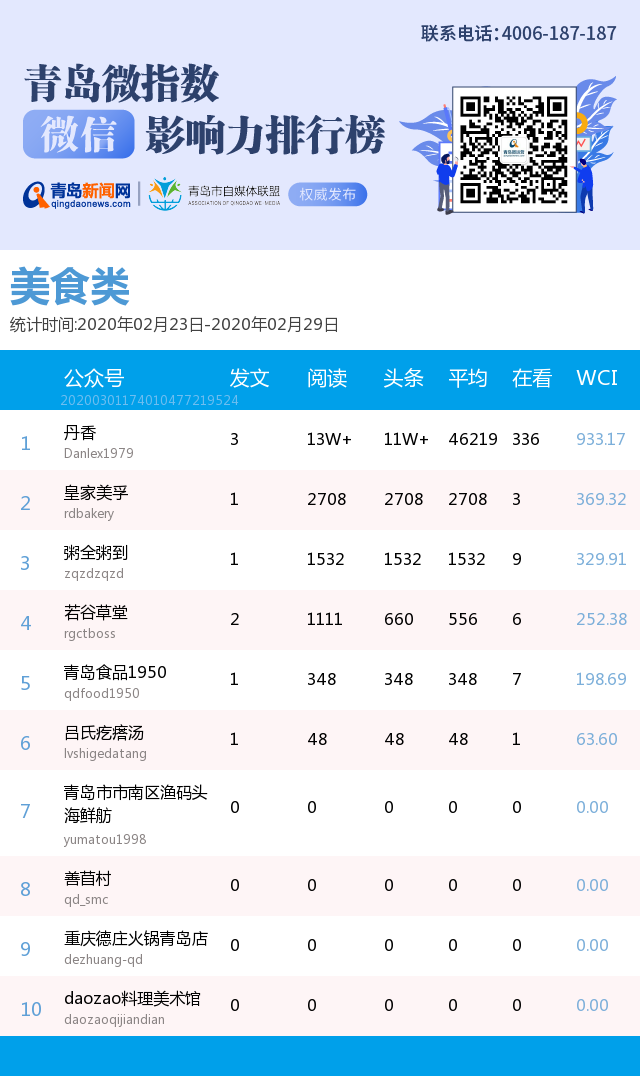
Task: Click the 头条 column header
Action: click(x=403, y=378)
